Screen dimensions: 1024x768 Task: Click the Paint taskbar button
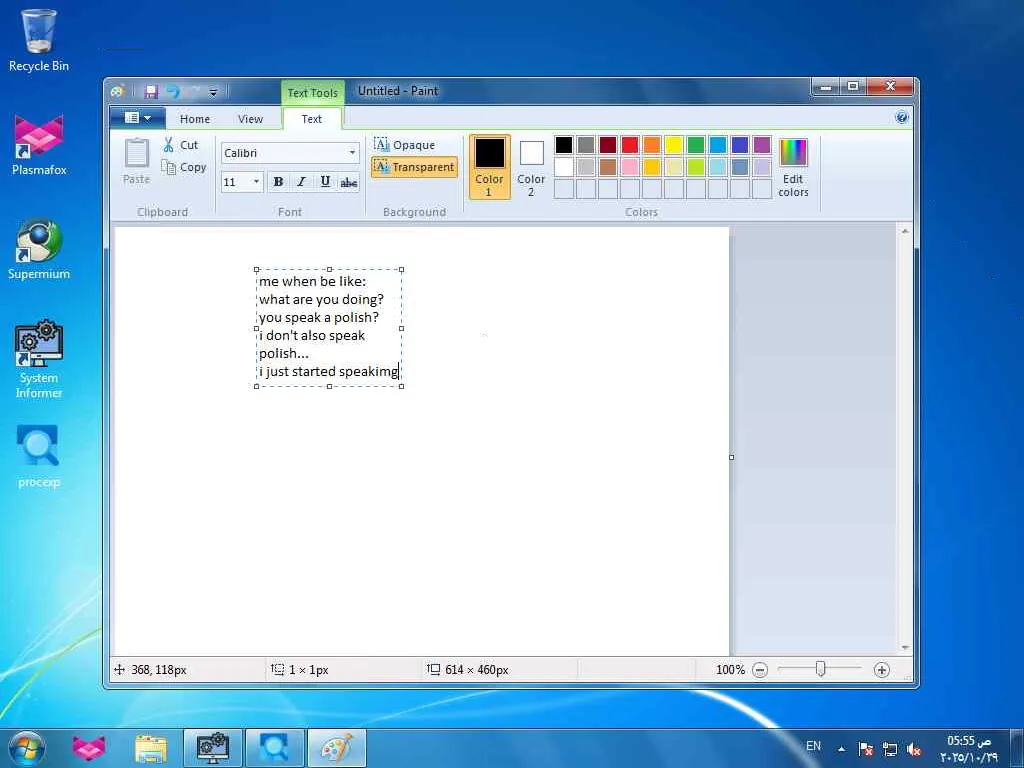(336, 748)
